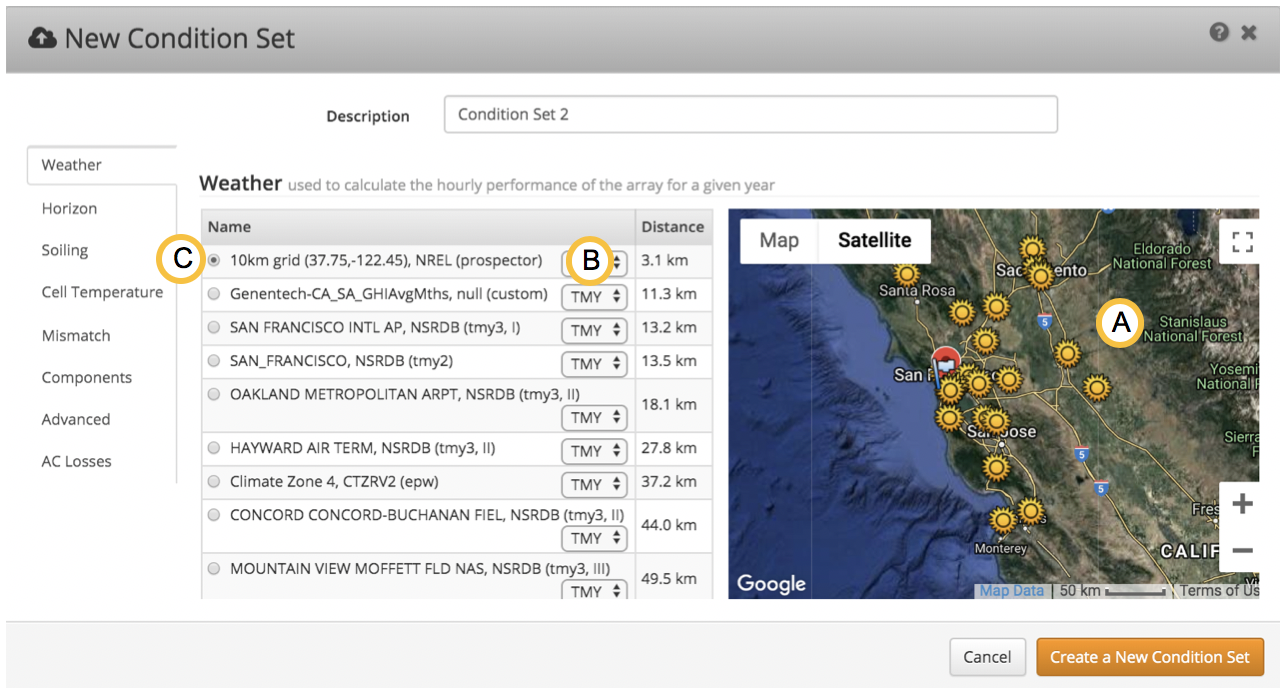Switch to the Horizon tab

(x=69, y=208)
